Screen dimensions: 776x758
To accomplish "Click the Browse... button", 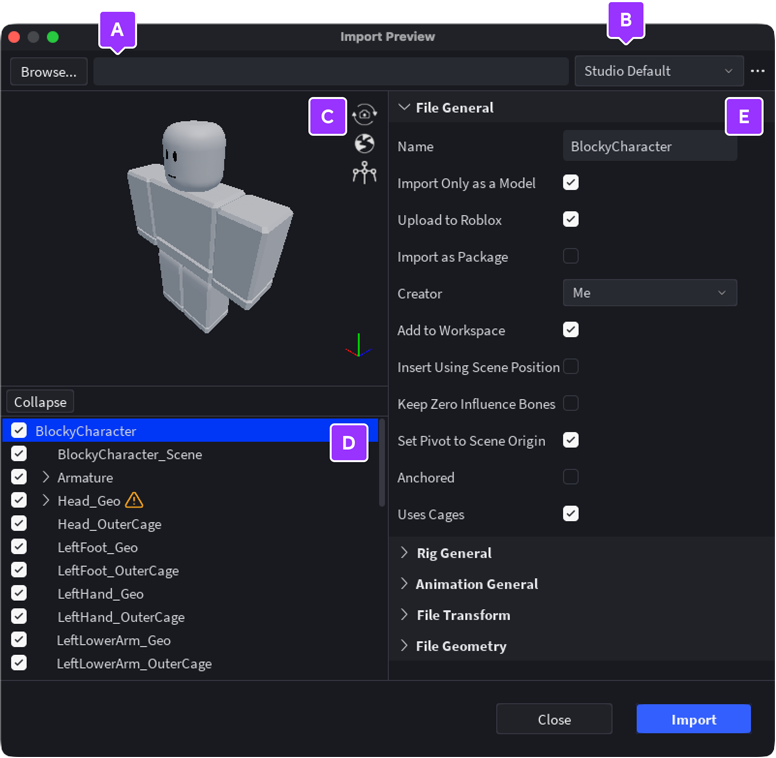I will 49,72.
